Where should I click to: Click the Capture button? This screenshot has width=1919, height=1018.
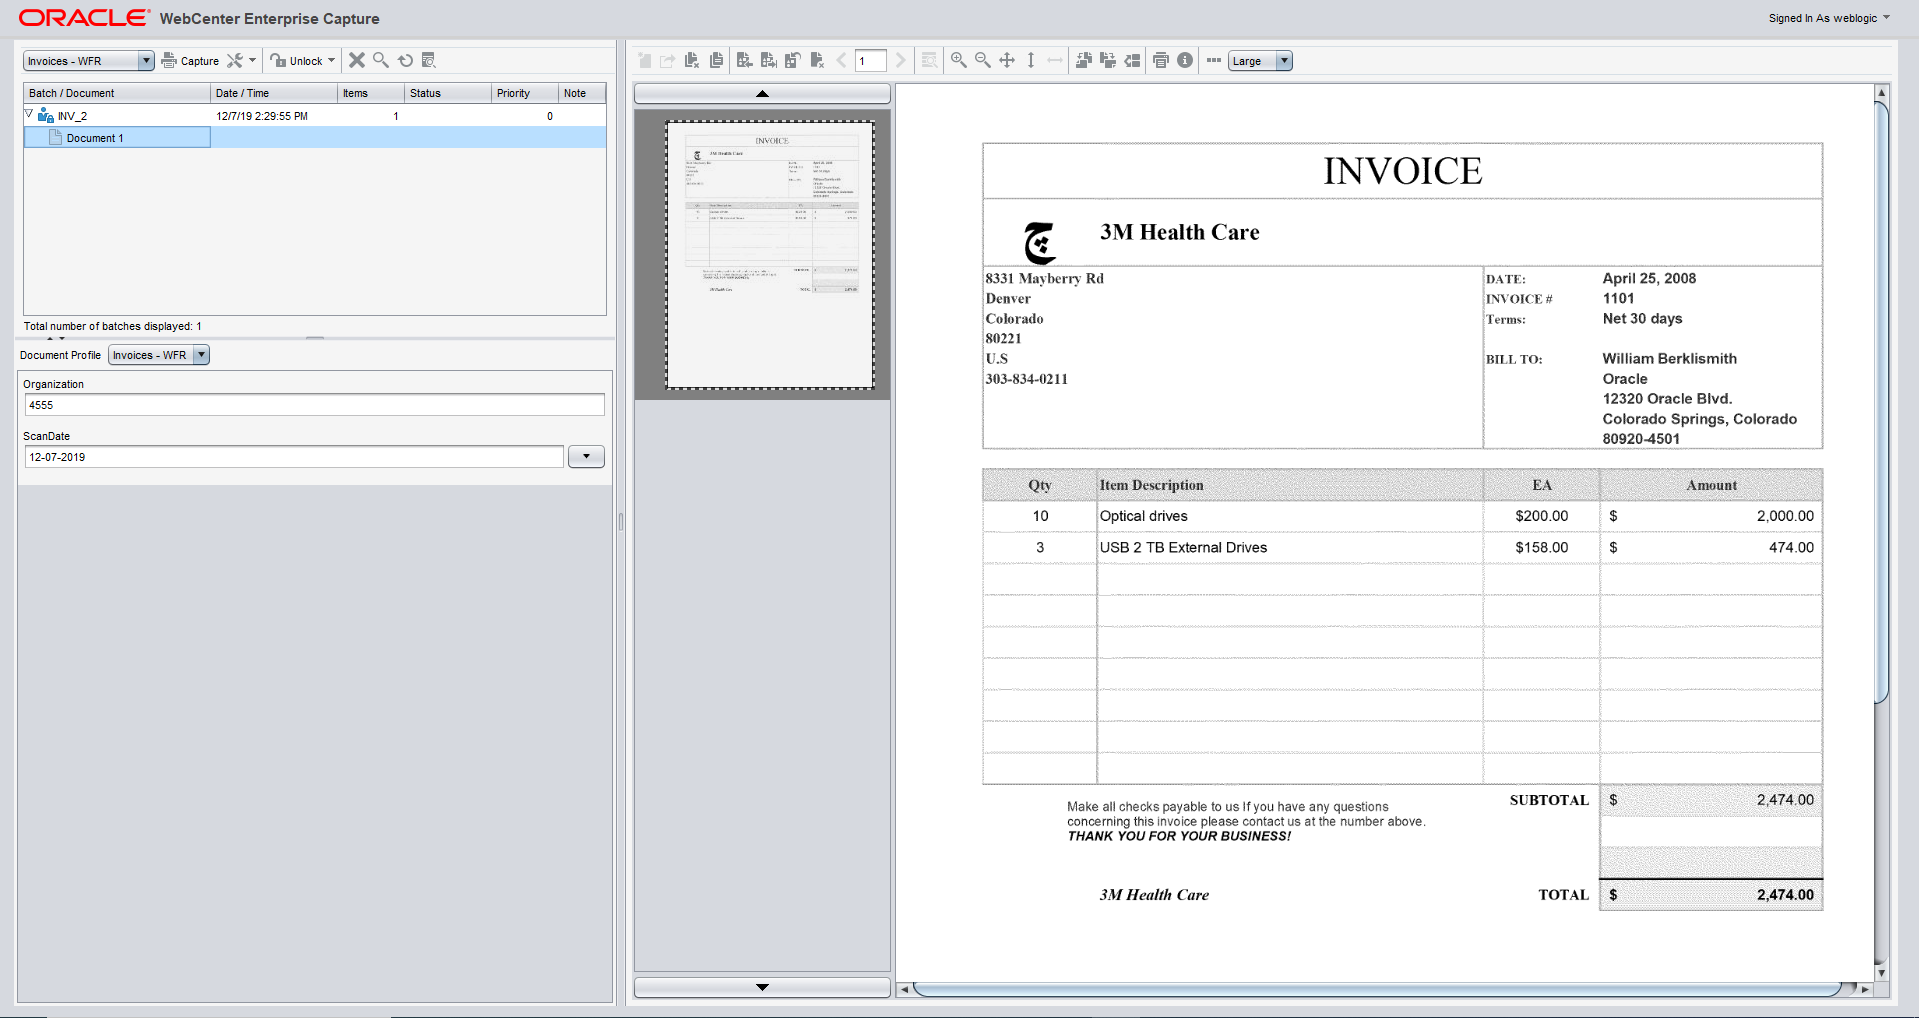pos(190,61)
